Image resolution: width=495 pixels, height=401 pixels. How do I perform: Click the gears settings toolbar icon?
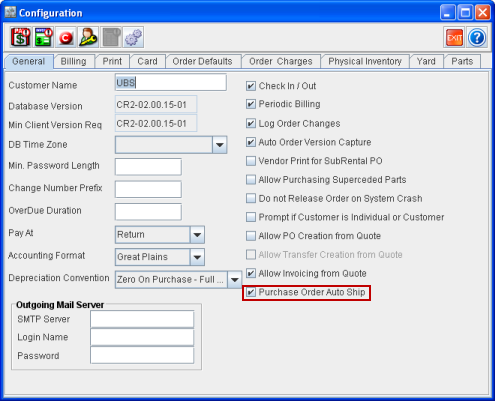pyautogui.click(x=133, y=37)
